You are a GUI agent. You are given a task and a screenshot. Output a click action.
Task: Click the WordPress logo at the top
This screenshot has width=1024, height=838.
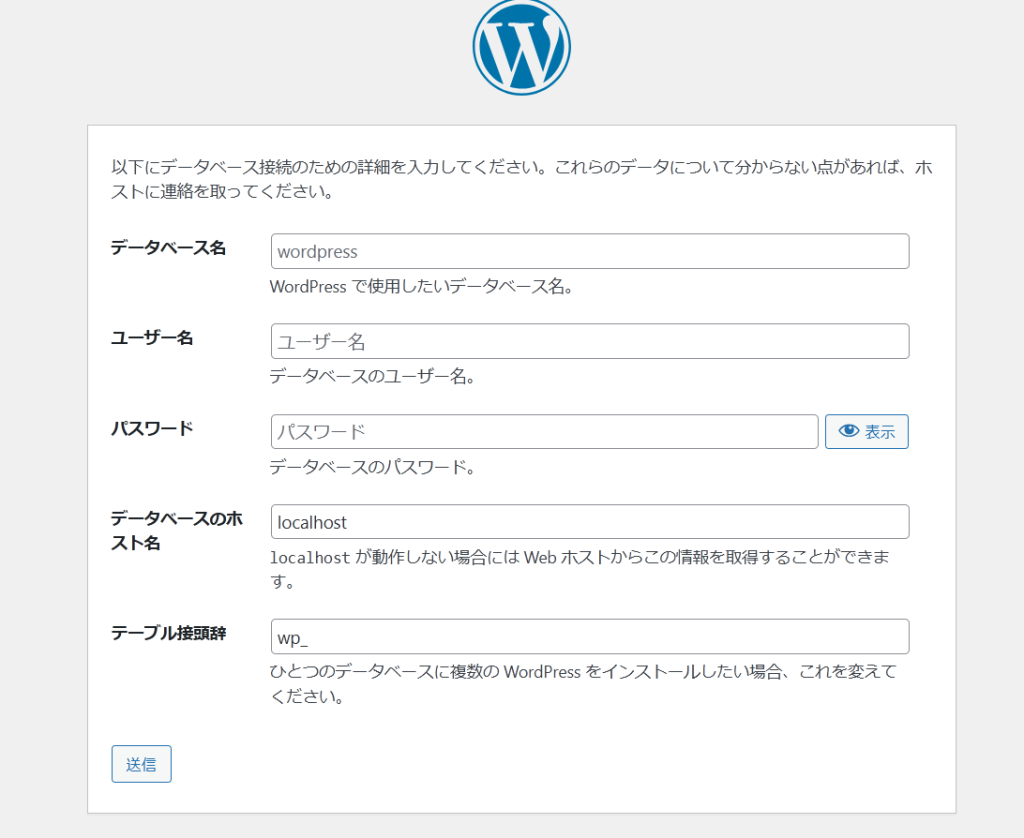521,46
